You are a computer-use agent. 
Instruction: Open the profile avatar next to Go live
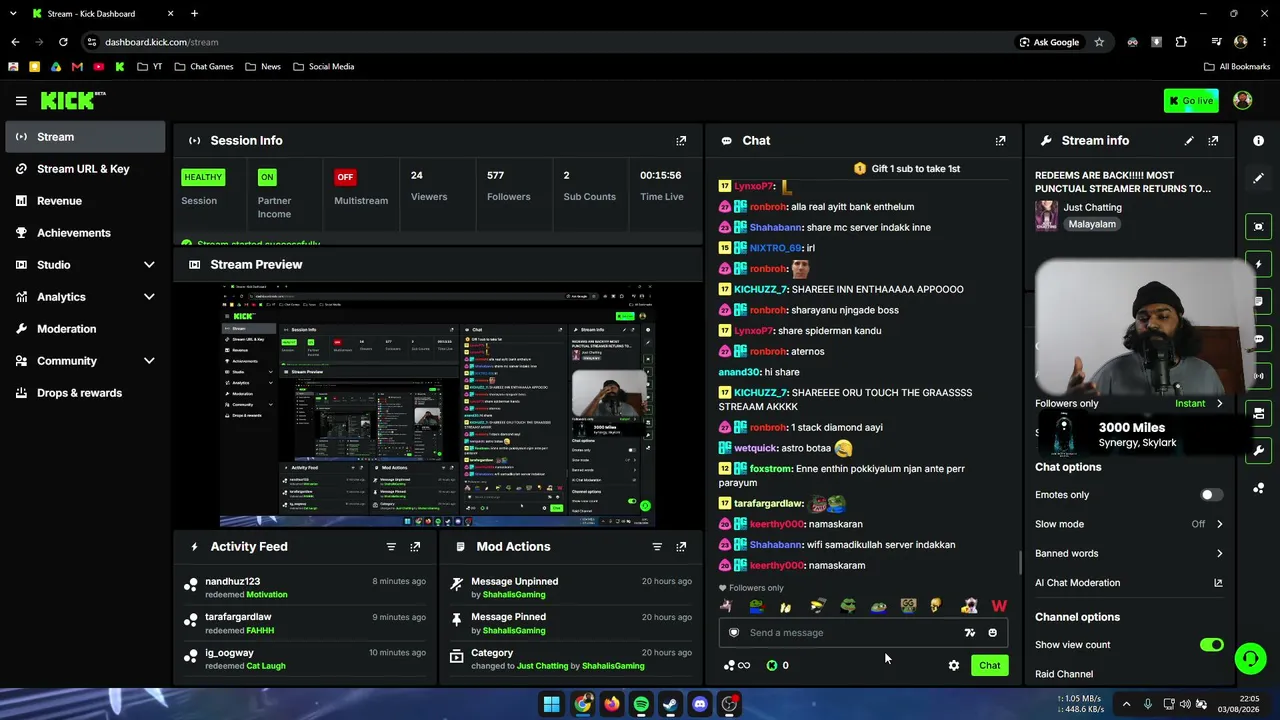click(x=1243, y=100)
